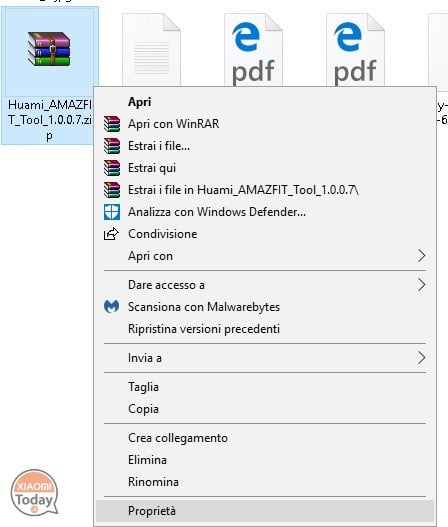448x527 pixels.
Task: Click WinRAR icon beside Apri con WinRAR
Action: click(x=112, y=124)
